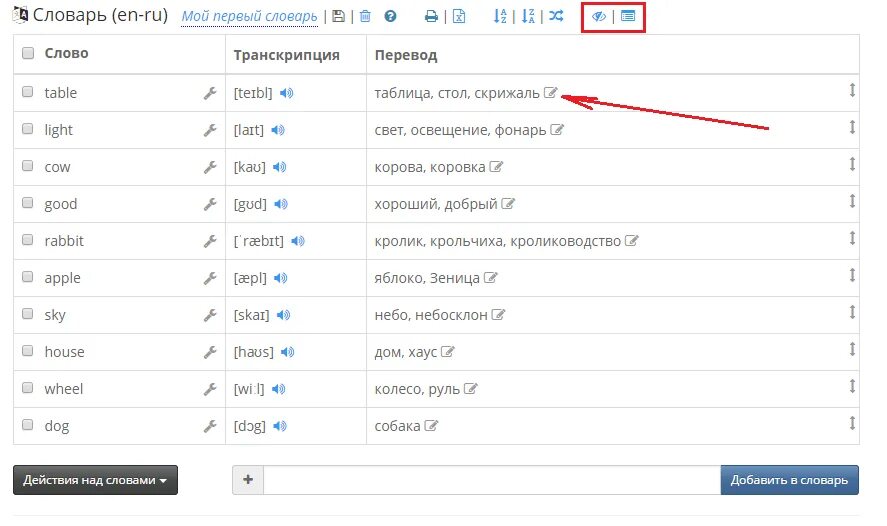Screen dimensions: 887x526
Task: Sort words A to Z
Action: [x=500, y=16]
